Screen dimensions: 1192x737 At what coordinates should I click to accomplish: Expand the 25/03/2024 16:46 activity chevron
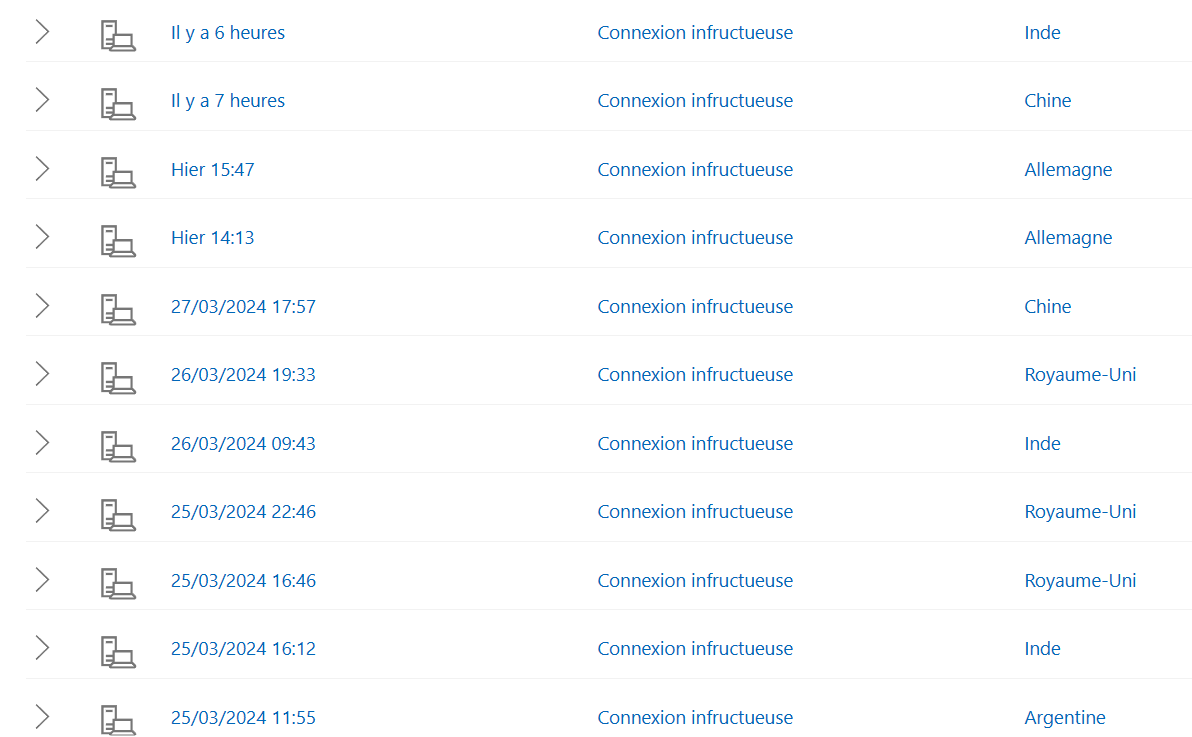tap(43, 580)
